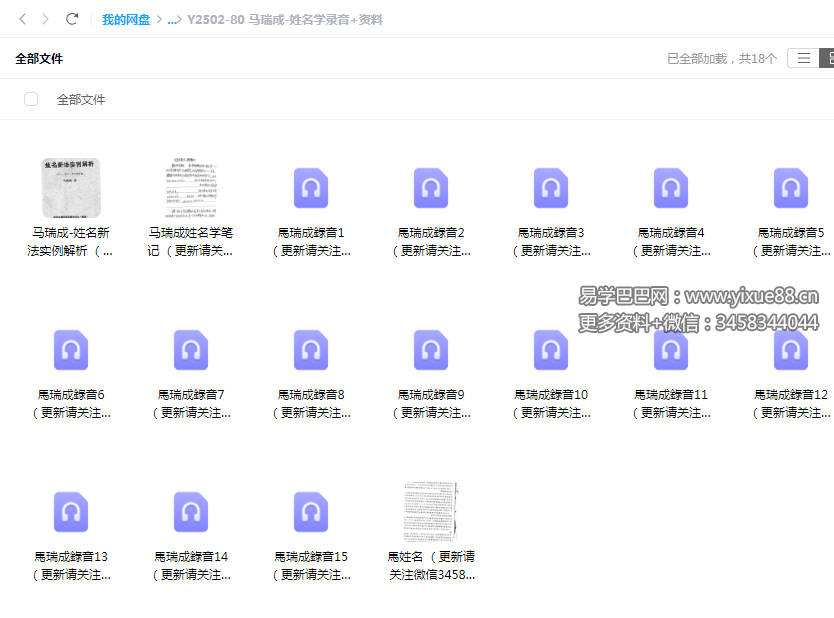Screen dimensions: 834x618
Task: Open audio file 馬瑞成録音5
Action: pyautogui.click(x=790, y=187)
